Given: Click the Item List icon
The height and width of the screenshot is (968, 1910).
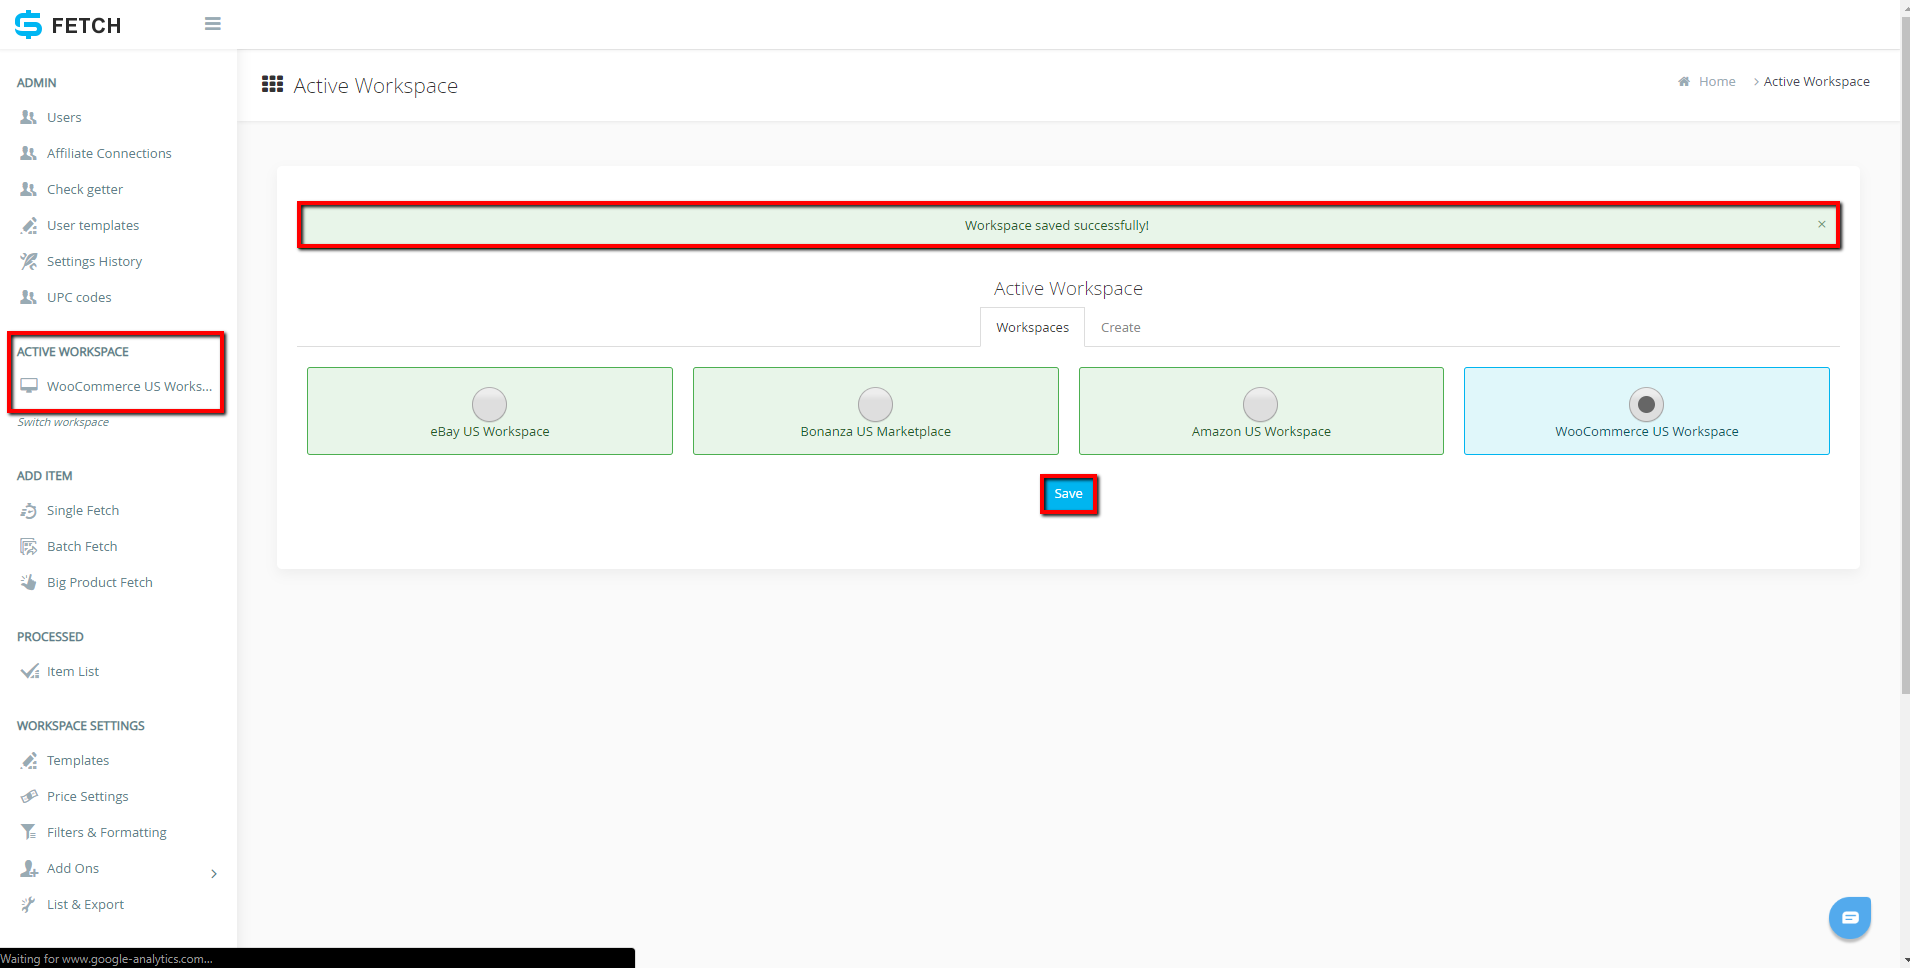Looking at the screenshot, I should (29, 671).
